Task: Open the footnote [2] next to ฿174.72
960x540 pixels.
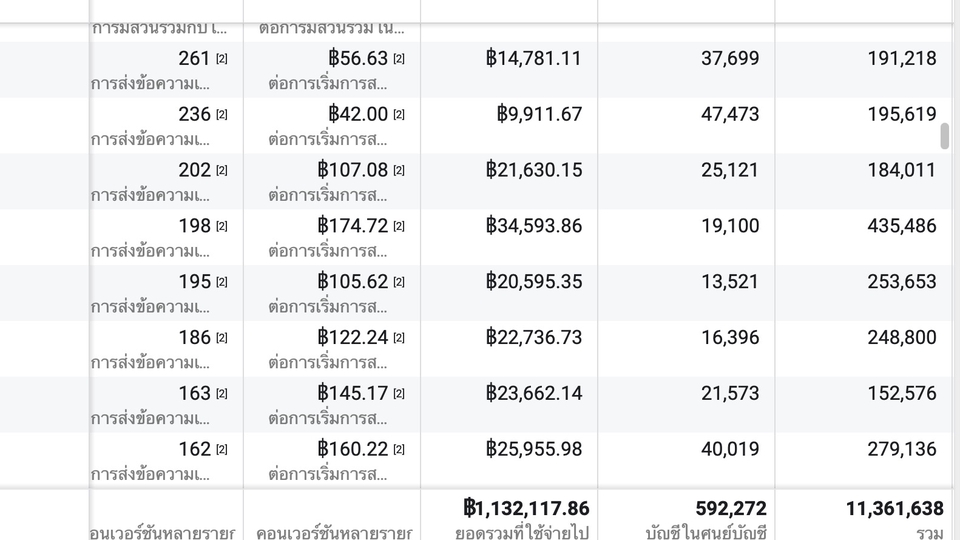Action: 399,227
